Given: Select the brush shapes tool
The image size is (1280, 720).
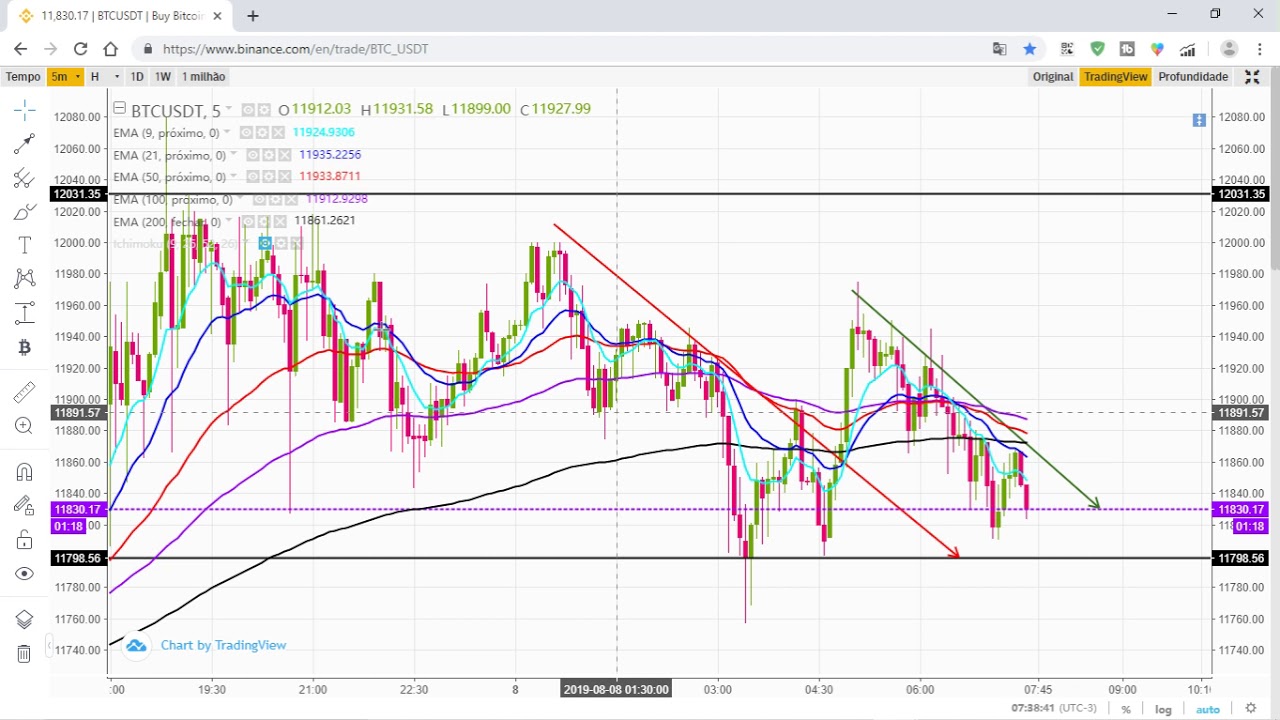Looking at the screenshot, I should pos(25,211).
